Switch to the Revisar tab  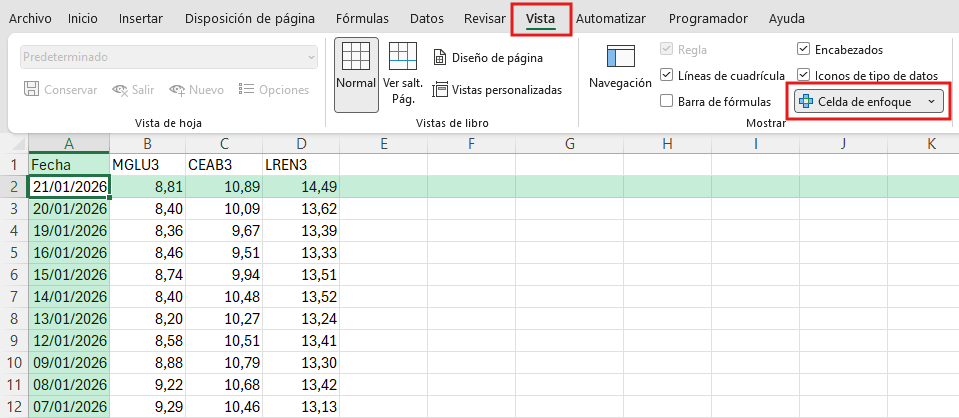[485, 18]
